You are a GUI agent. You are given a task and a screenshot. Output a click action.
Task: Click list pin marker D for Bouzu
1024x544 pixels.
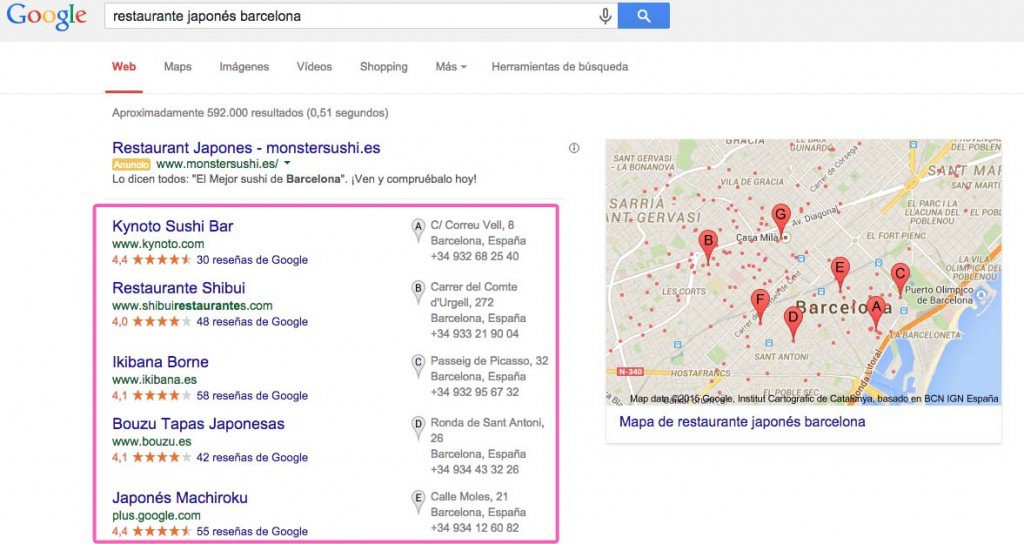(x=418, y=428)
